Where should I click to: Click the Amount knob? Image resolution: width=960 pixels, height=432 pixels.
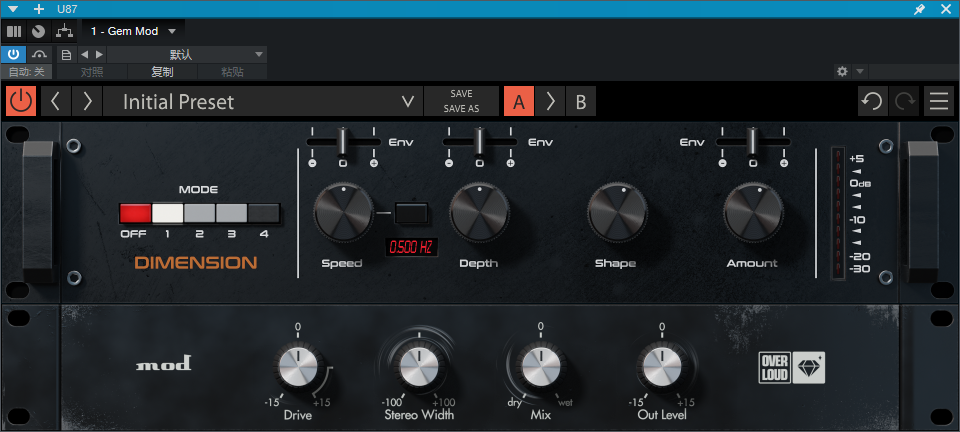[753, 212]
